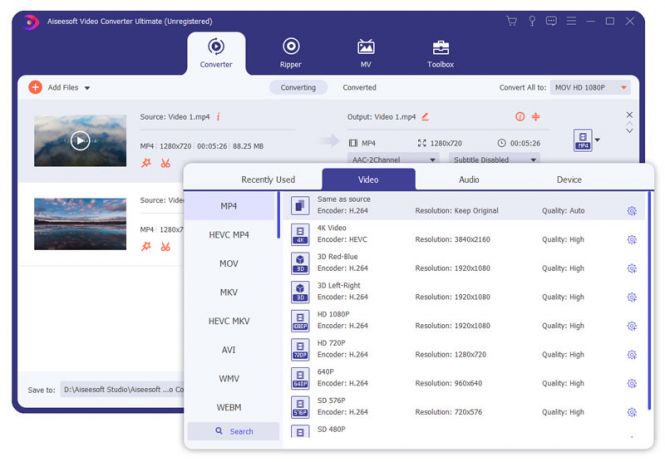Open scissors cut tool for the second video
Screen dimensions: 665x462
click(x=165, y=246)
